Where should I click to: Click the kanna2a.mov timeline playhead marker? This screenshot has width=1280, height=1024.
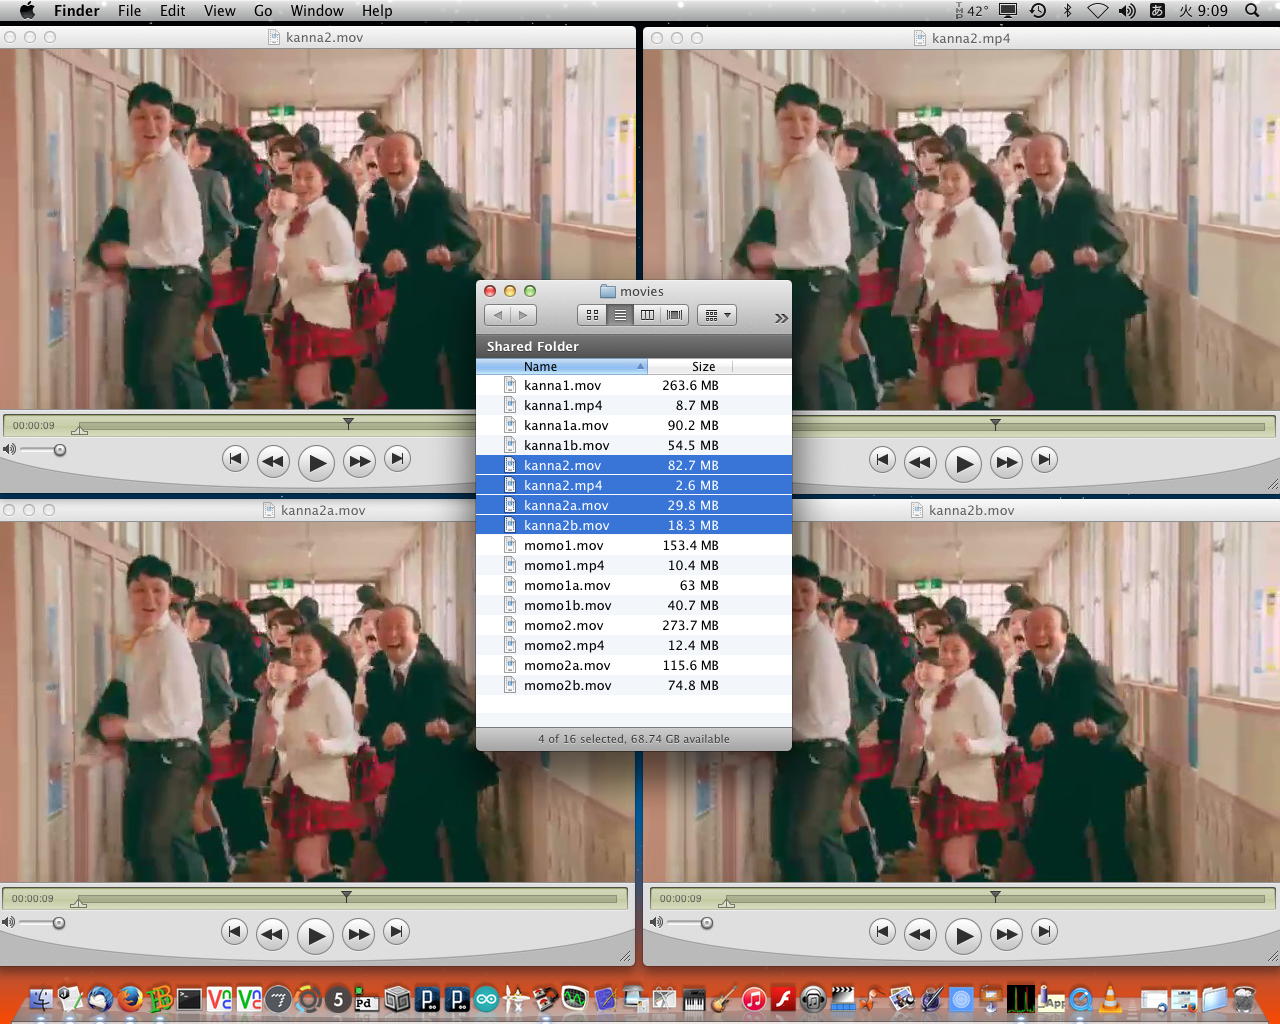coord(346,896)
